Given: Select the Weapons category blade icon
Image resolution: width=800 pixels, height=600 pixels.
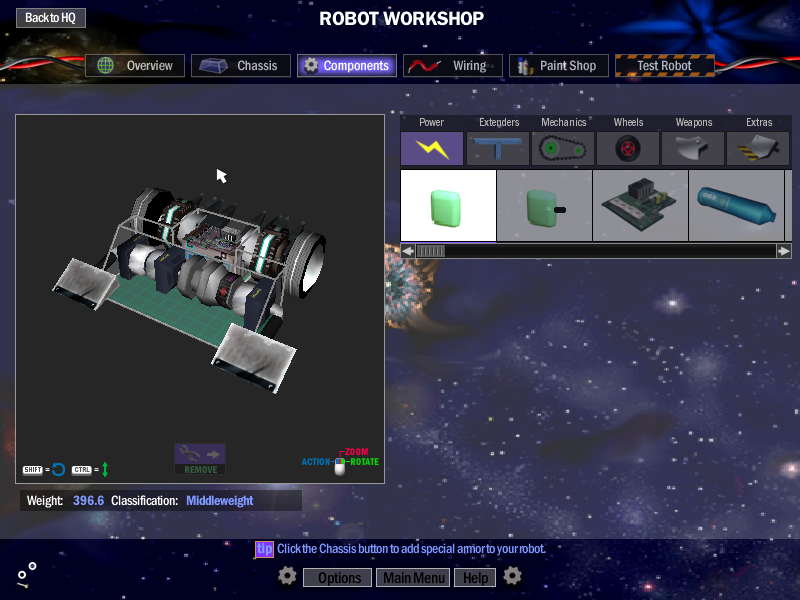Looking at the screenshot, I should 693,148.
